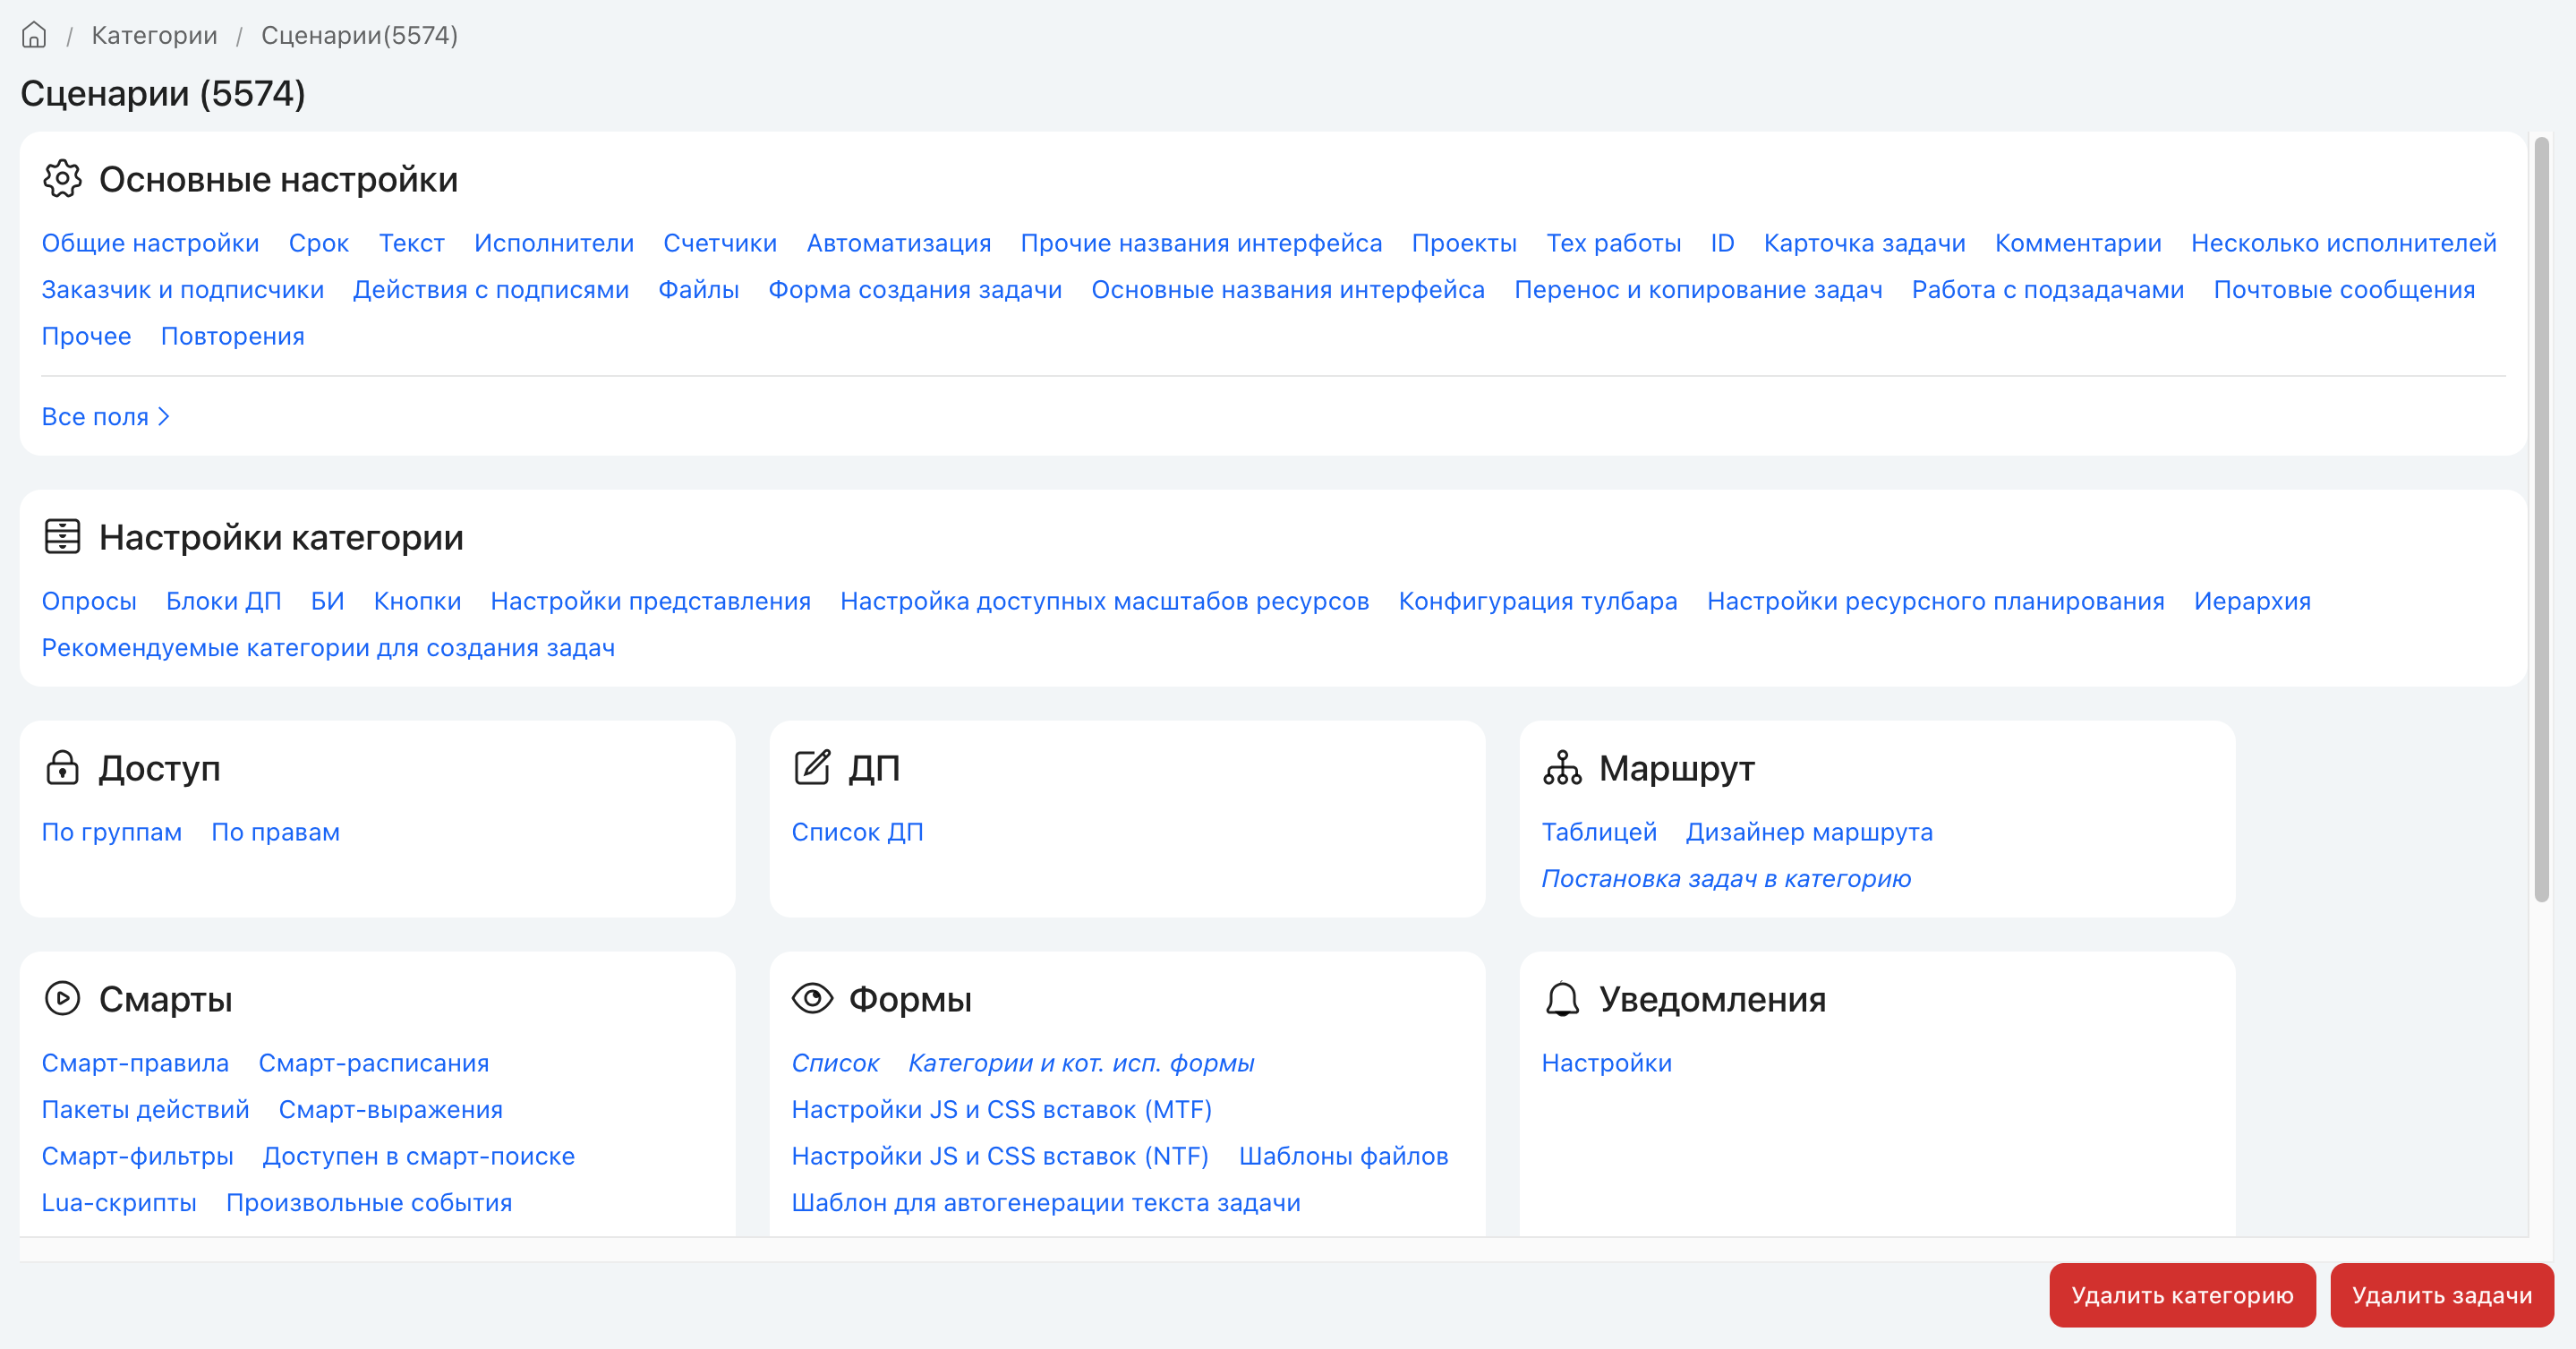
Task: Open the Иерархия link
Action: point(2252,601)
